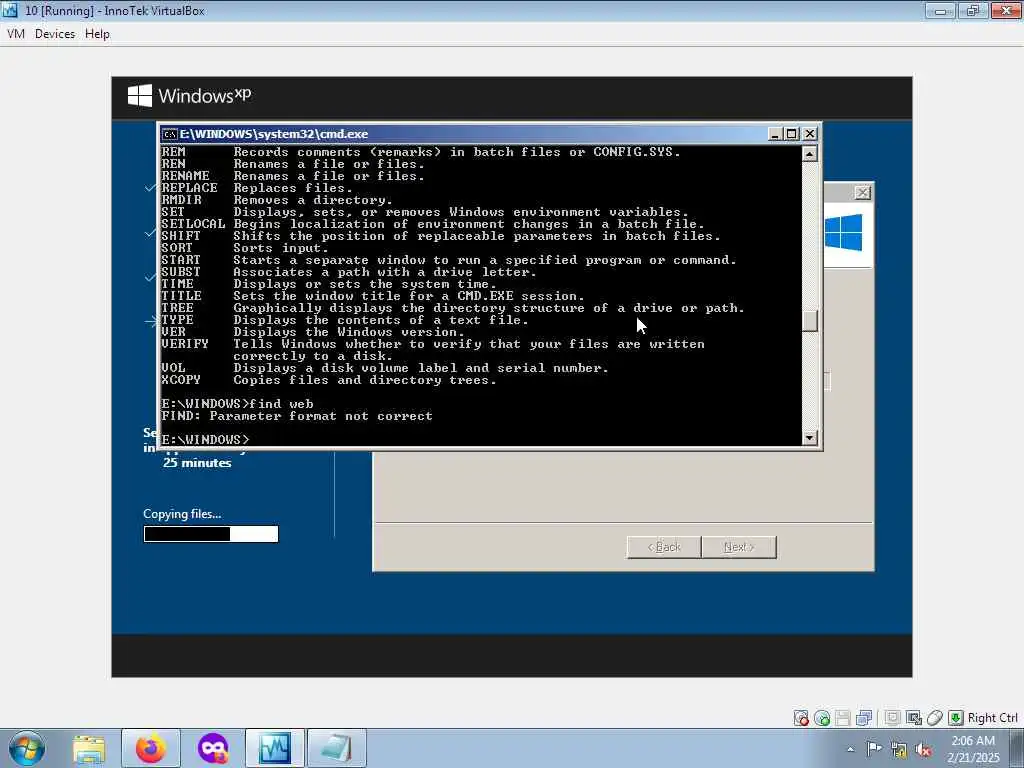Click the taskbar clock showing 2:06 AM
This screenshot has height=768, width=1024.
point(973,749)
